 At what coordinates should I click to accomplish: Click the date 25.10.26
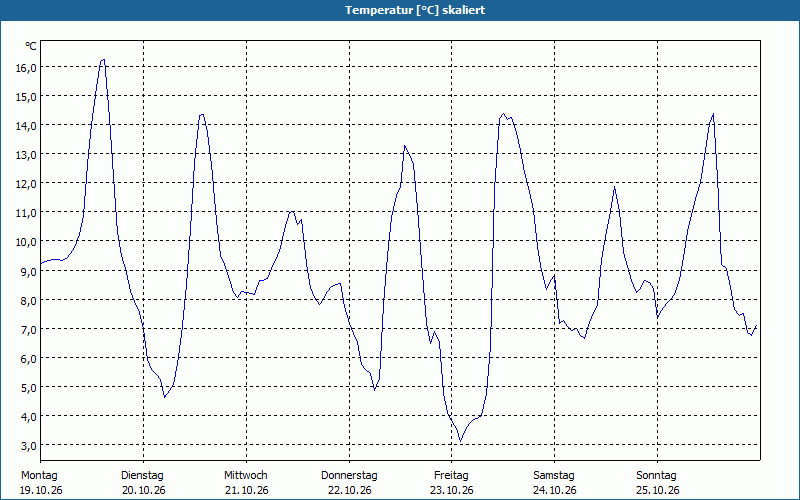(x=658, y=490)
